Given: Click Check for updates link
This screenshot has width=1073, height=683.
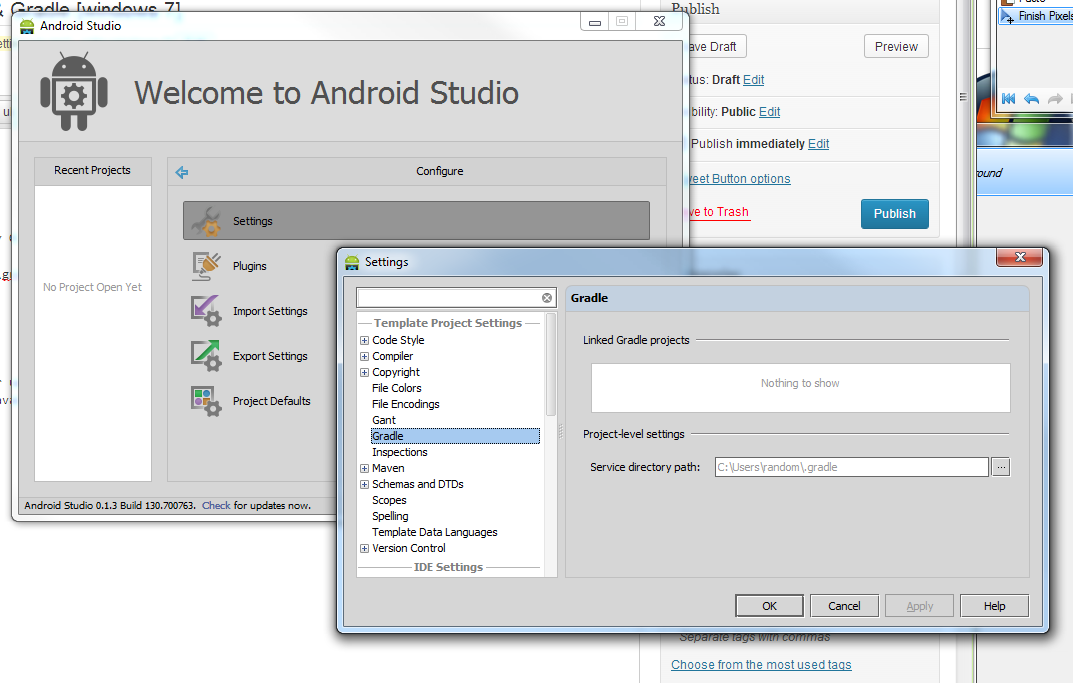Looking at the screenshot, I should [216, 506].
